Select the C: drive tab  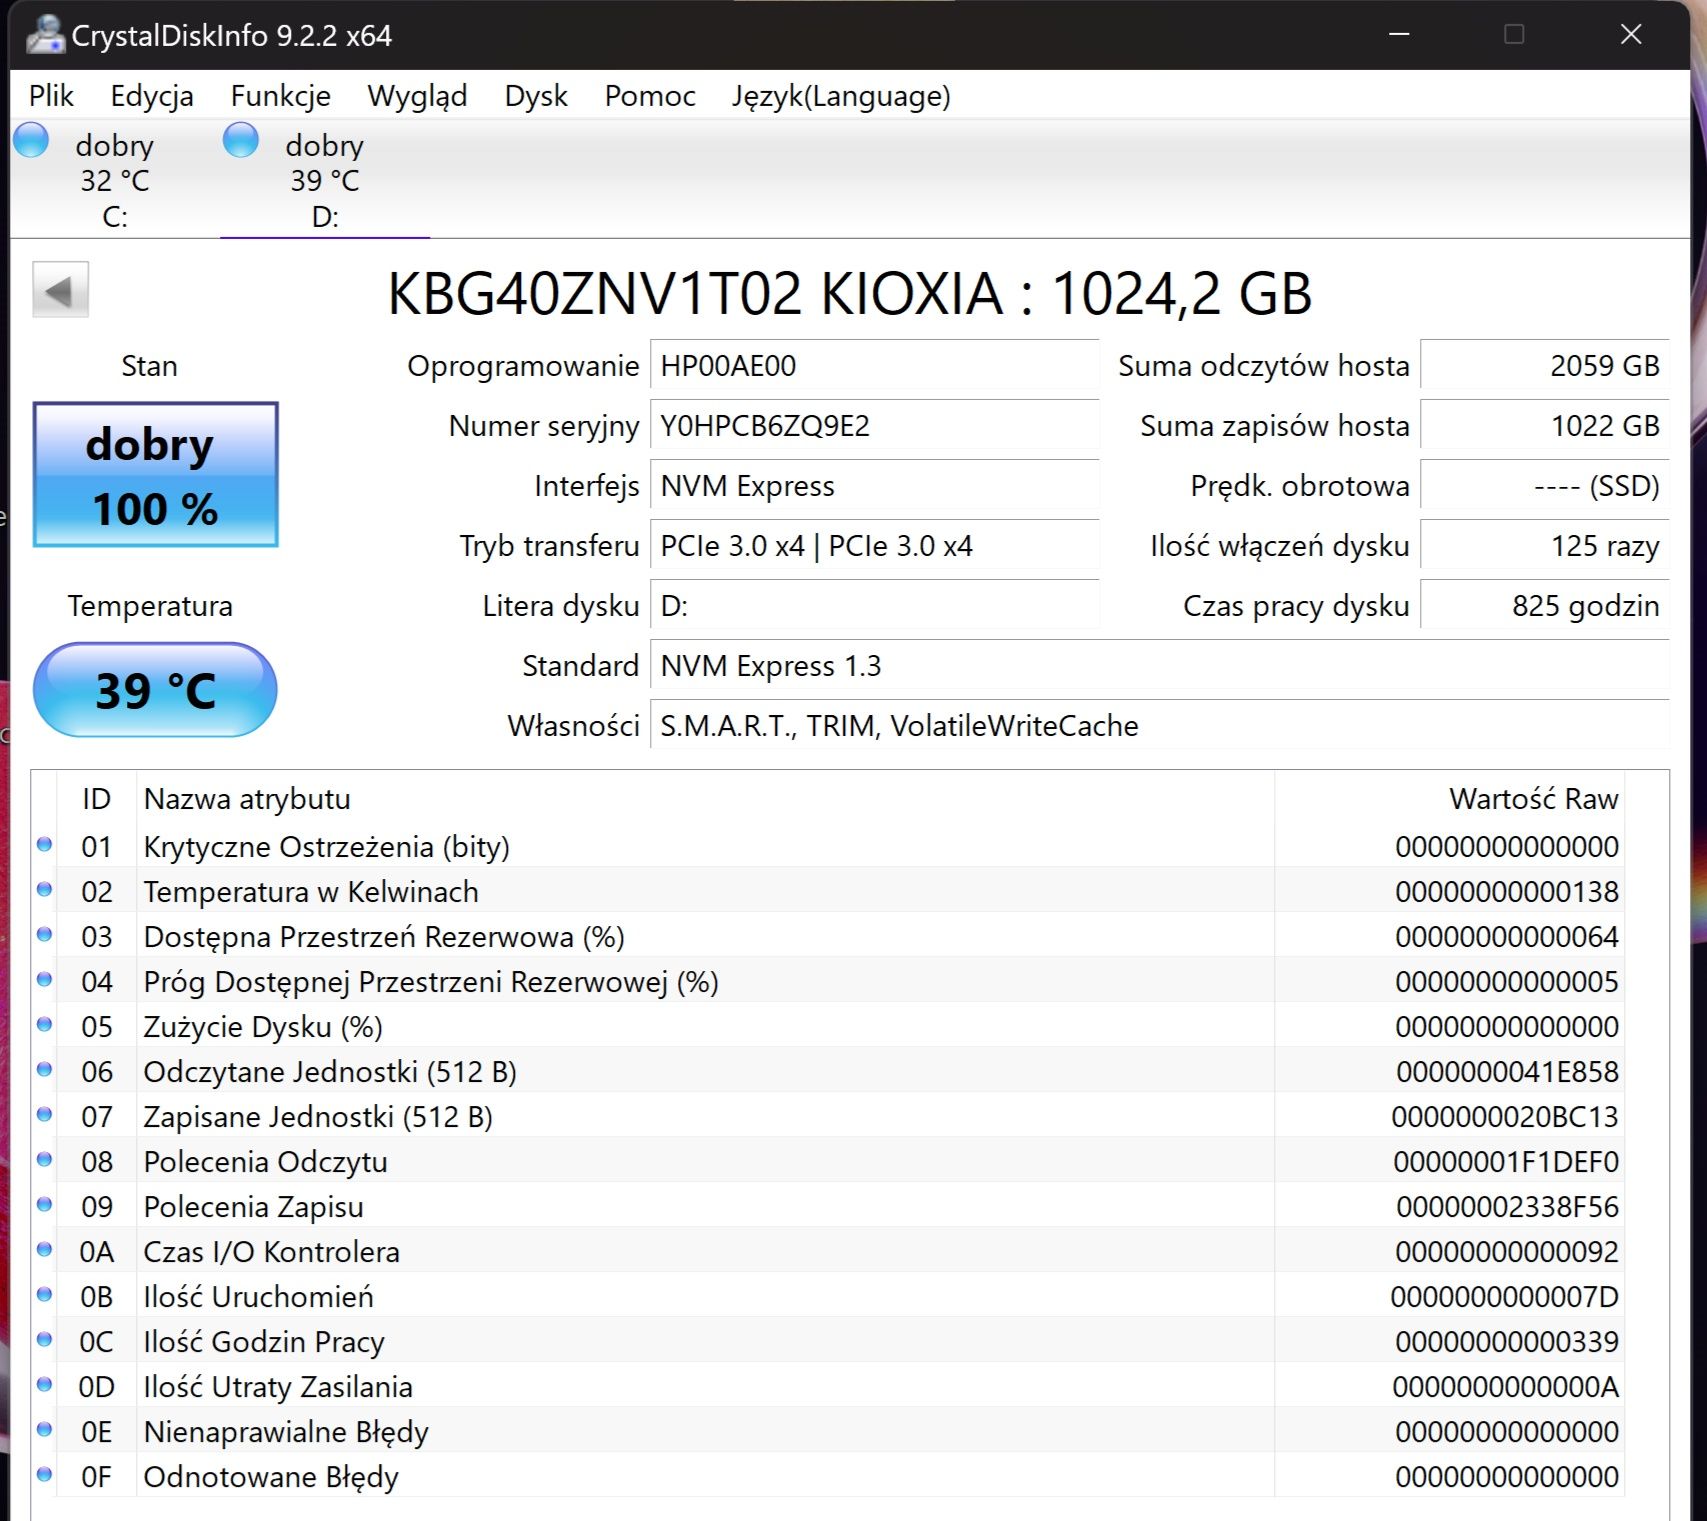(x=115, y=180)
